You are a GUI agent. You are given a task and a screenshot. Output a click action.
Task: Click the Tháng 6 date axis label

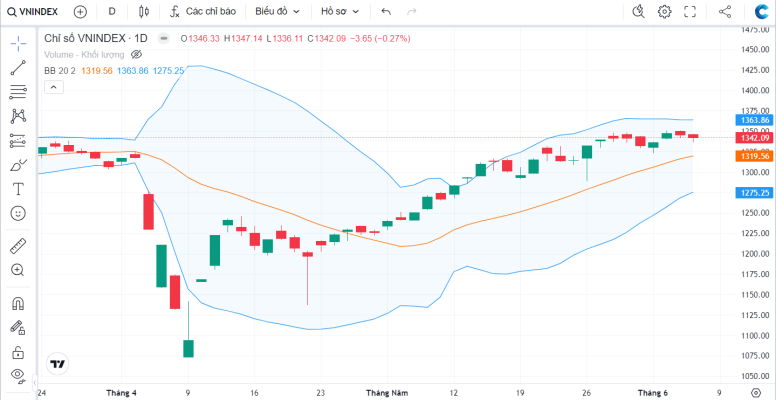tap(652, 393)
